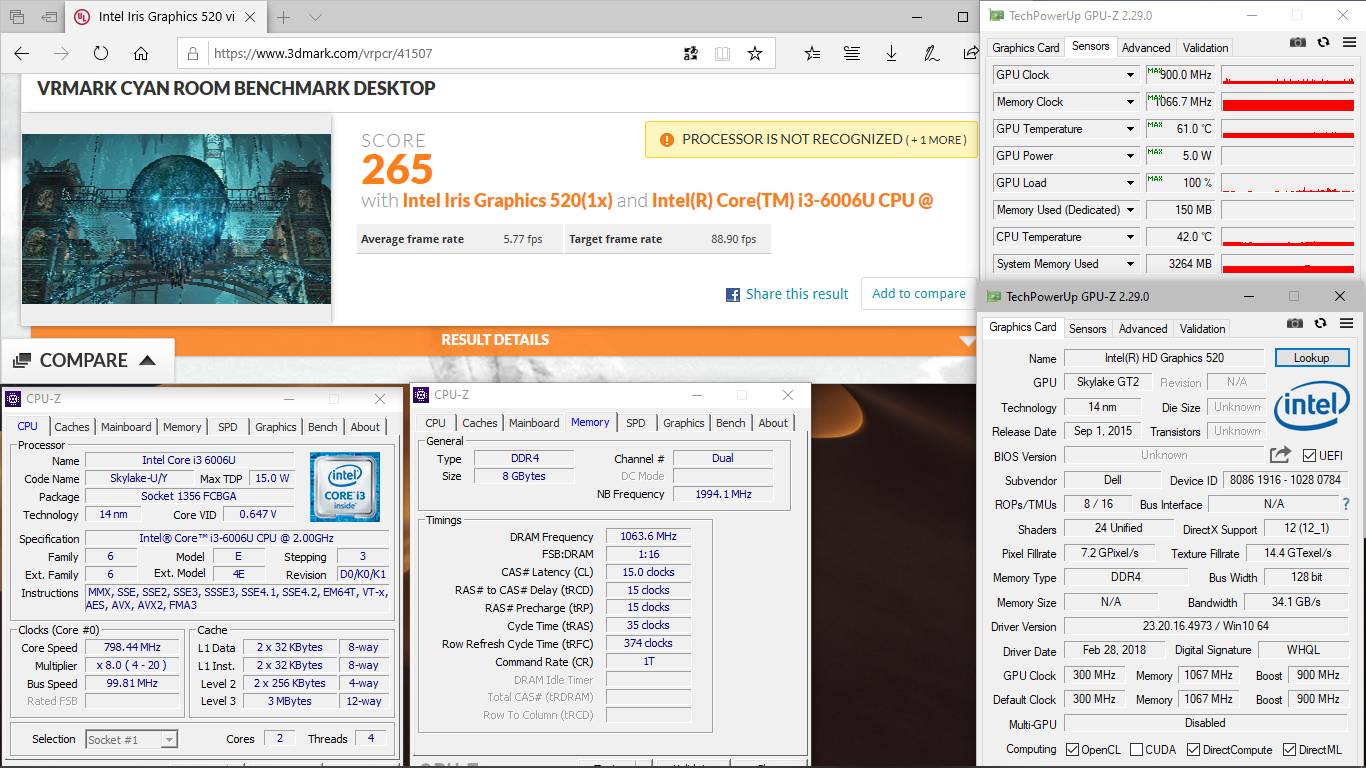The image size is (1366, 768).
Task: Open System Memory Used sensor dropdown
Action: coord(1131,264)
